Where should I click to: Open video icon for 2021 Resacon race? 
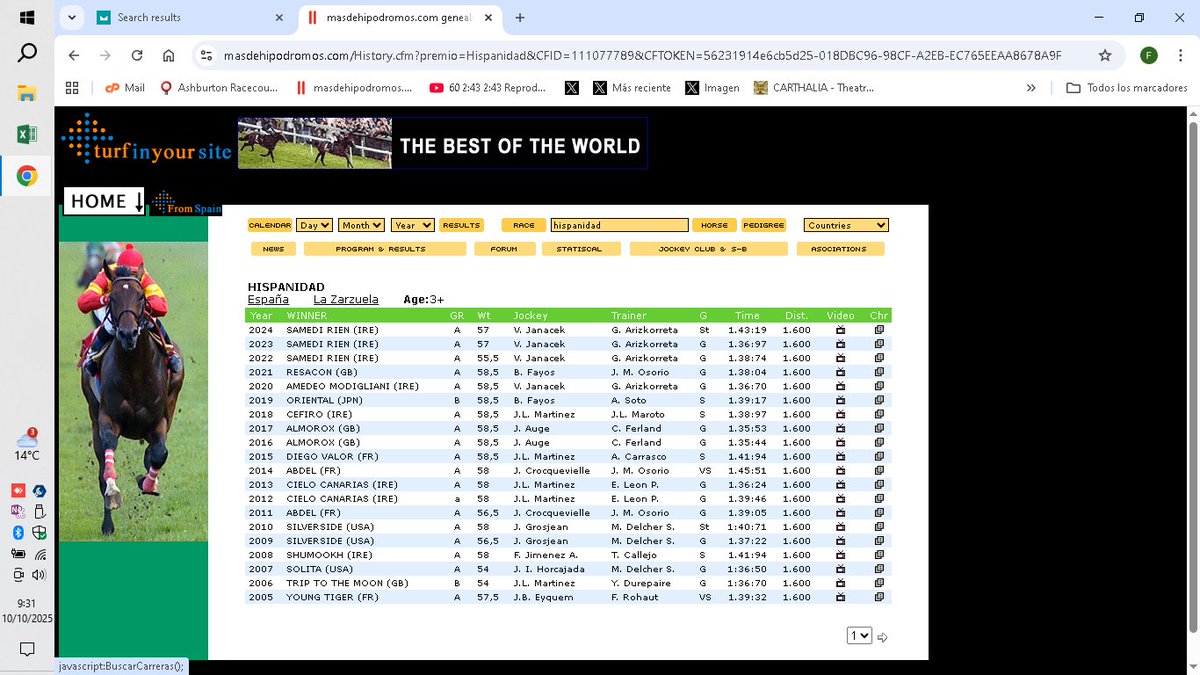point(840,372)
